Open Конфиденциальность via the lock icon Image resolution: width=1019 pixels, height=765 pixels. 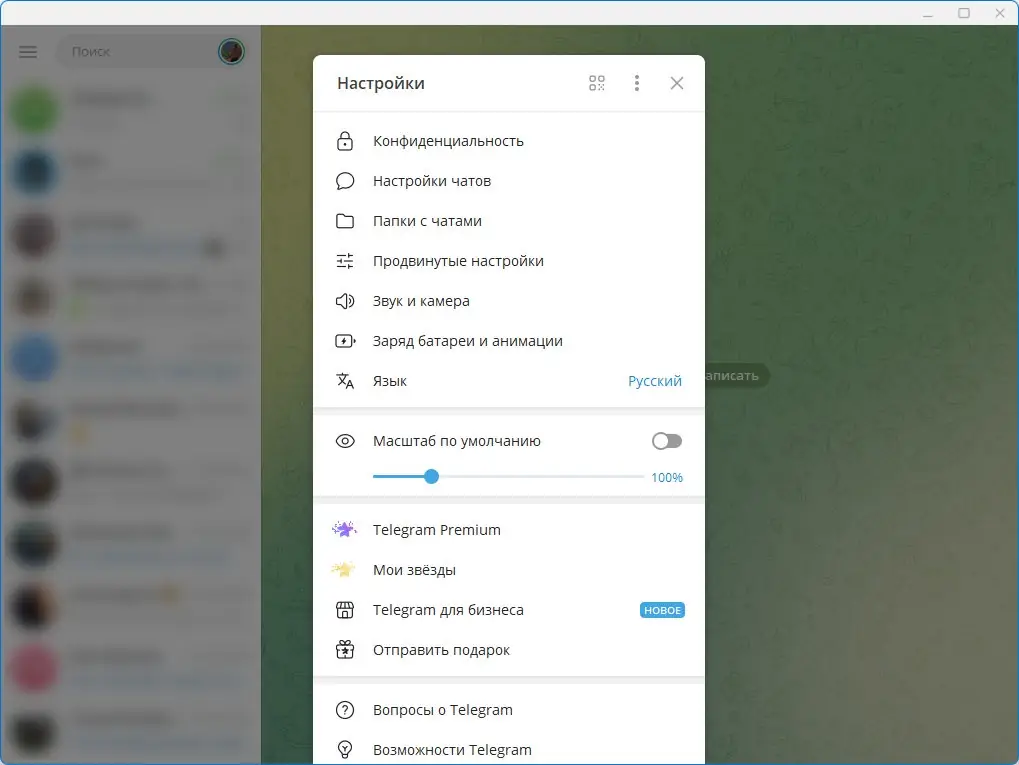pos(345,141)
